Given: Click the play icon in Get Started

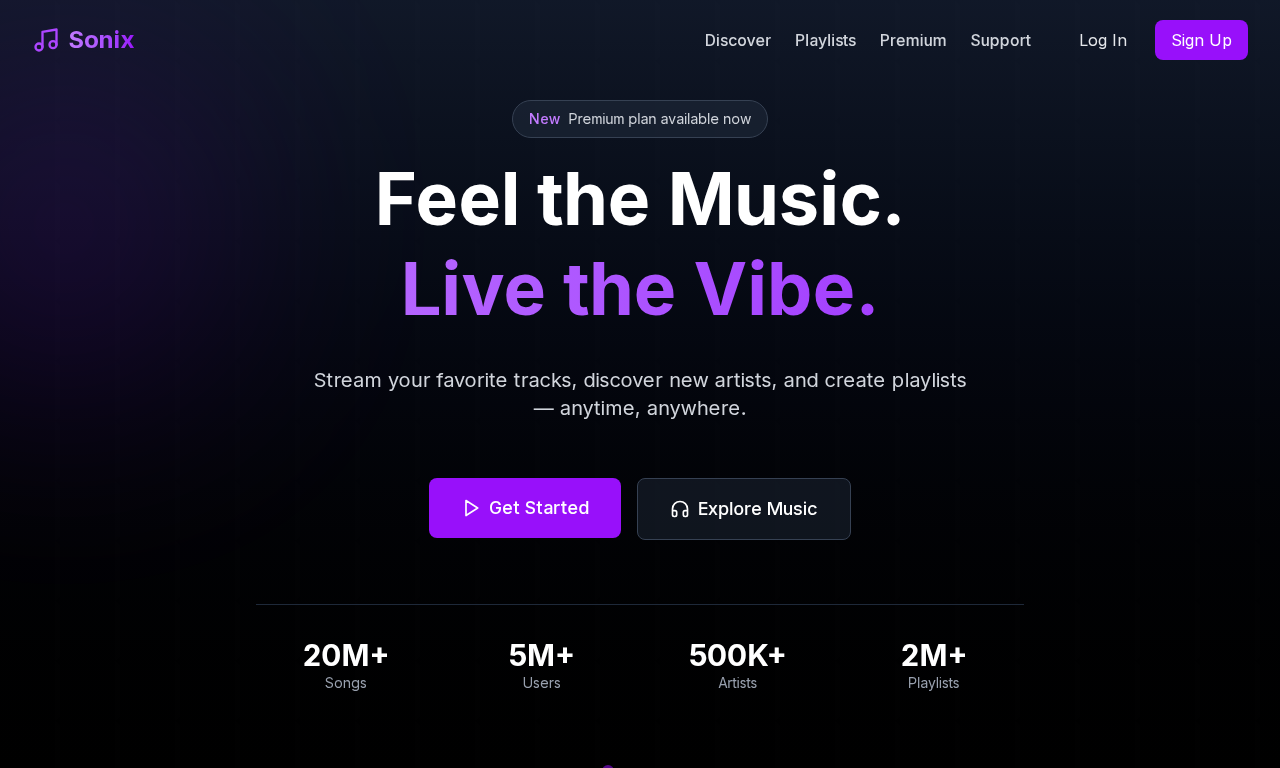Looking at the screenshot, I should 471,508.
